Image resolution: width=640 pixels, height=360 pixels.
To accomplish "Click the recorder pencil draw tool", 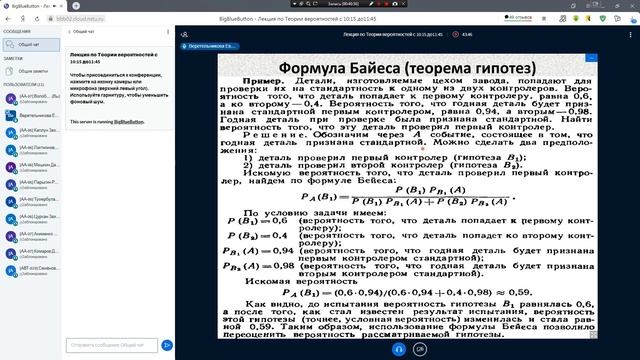I will click(x=371, y=4).
